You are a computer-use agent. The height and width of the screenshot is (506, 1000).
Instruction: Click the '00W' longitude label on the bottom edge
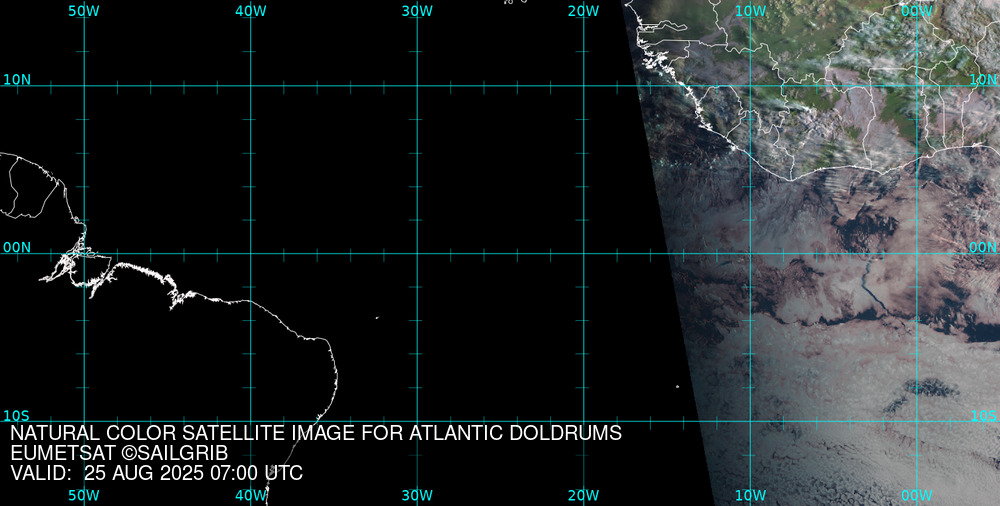[917, 496]
